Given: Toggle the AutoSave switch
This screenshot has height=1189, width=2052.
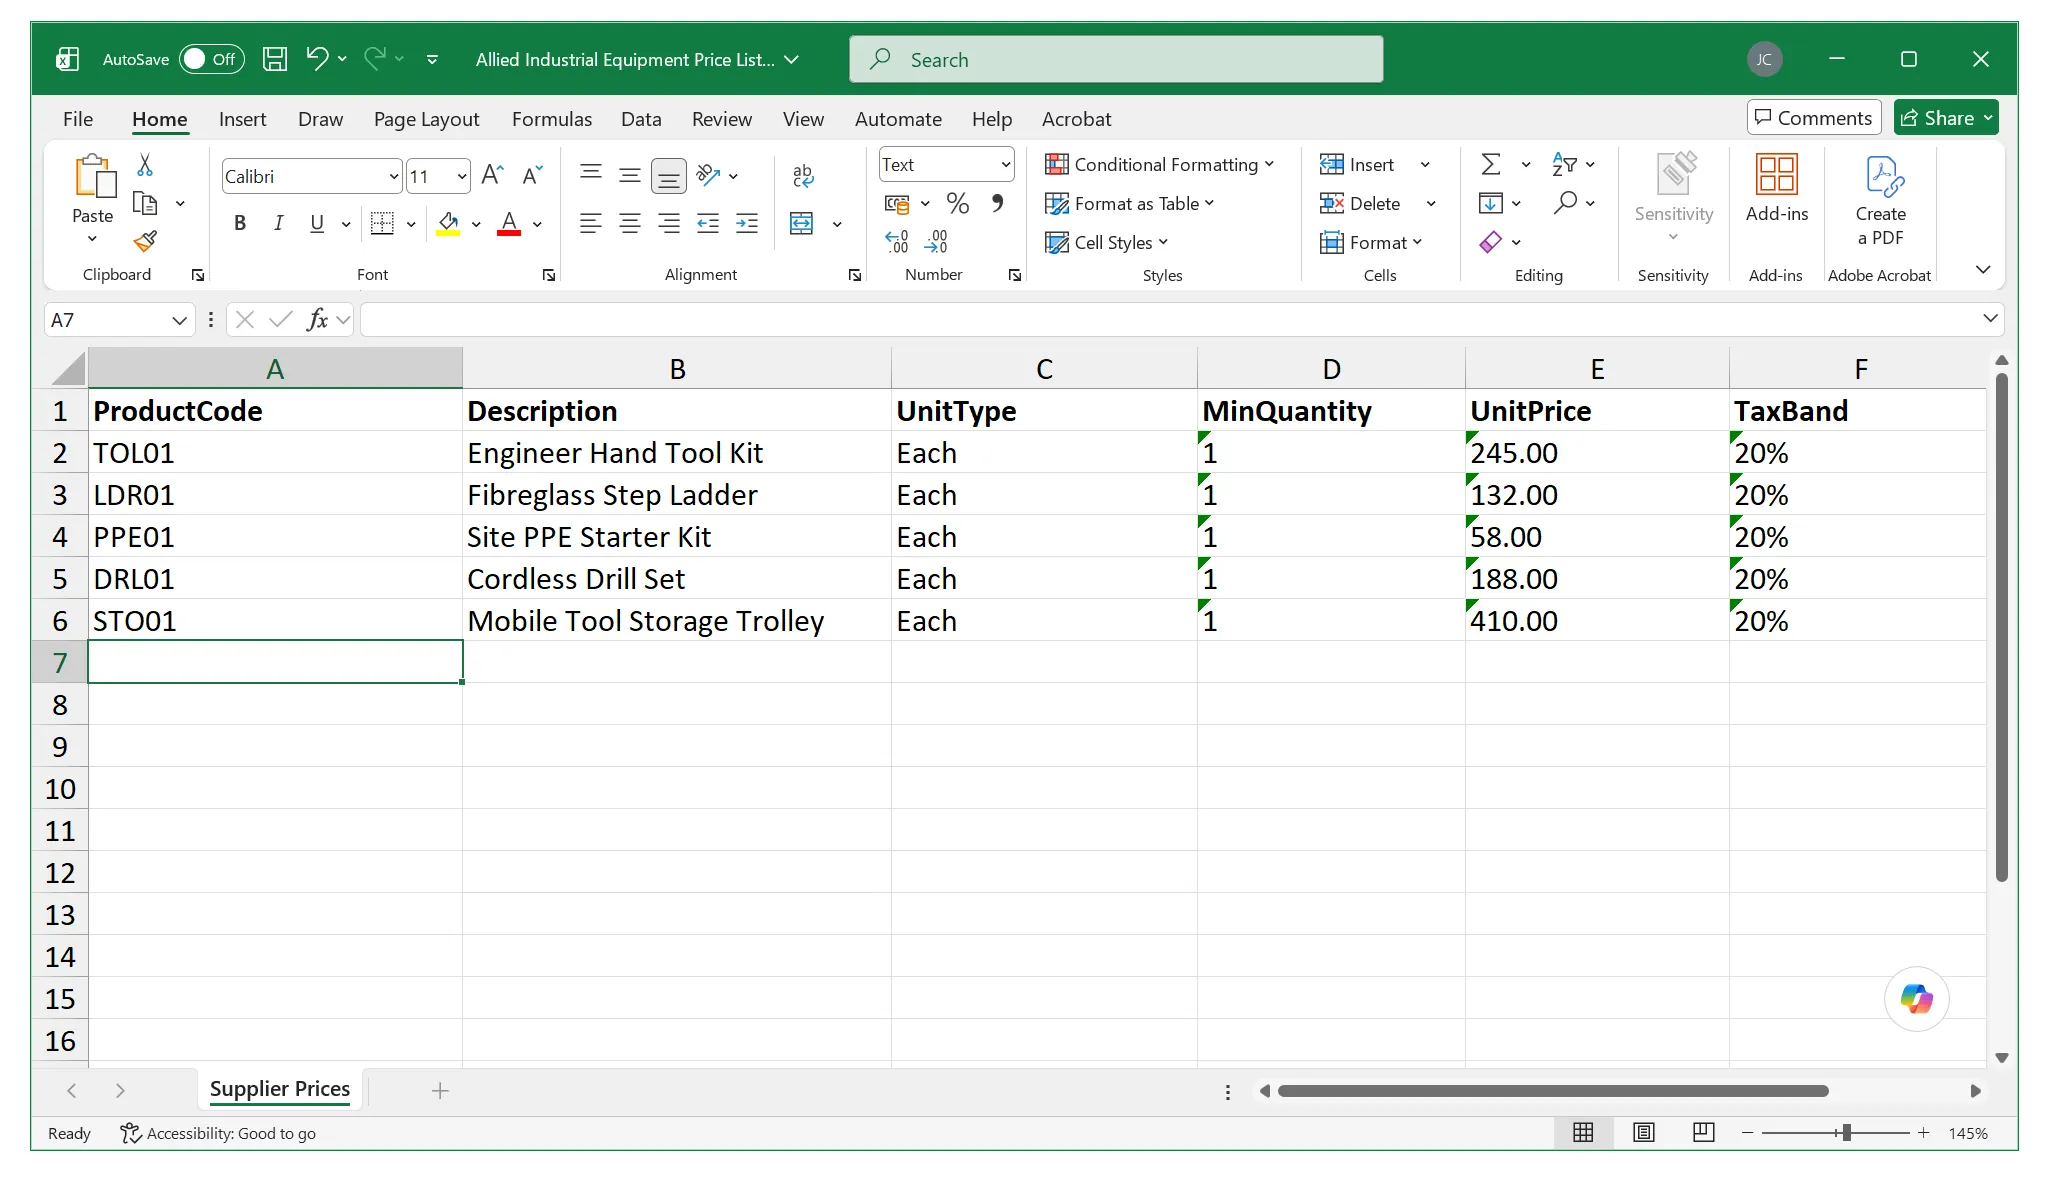Looking at the screenshot, I should (211, 59).
